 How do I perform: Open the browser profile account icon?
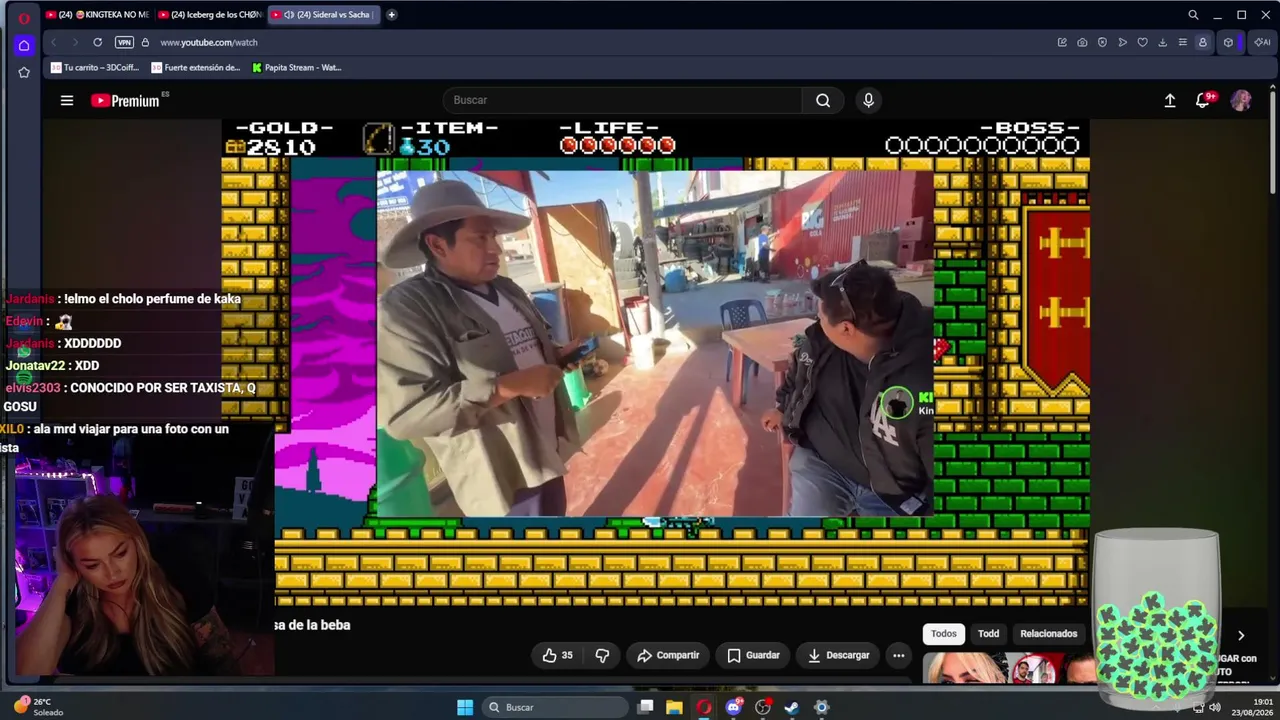[x=1202, y=42]
